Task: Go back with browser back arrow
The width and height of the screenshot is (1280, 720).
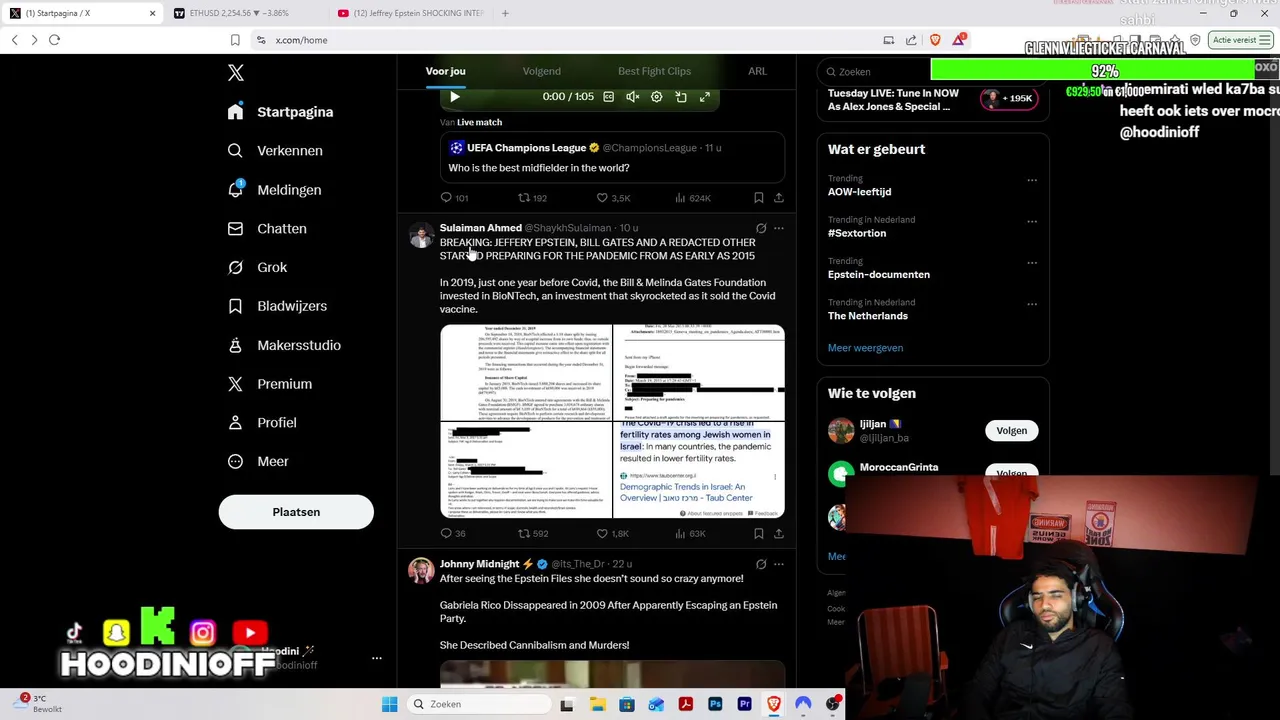Action: click(x=14, y=40)
